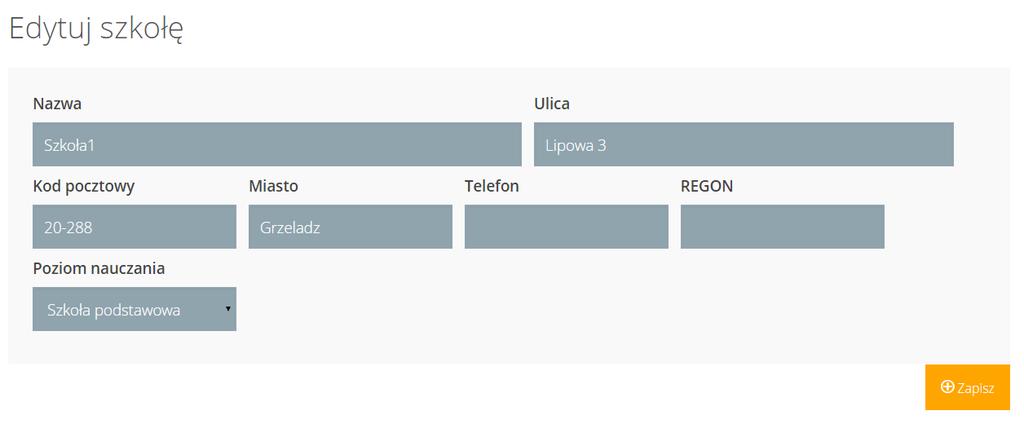
Task: Focus the Nazwa field containing Szkoła1
Action: tap(277, 144)
